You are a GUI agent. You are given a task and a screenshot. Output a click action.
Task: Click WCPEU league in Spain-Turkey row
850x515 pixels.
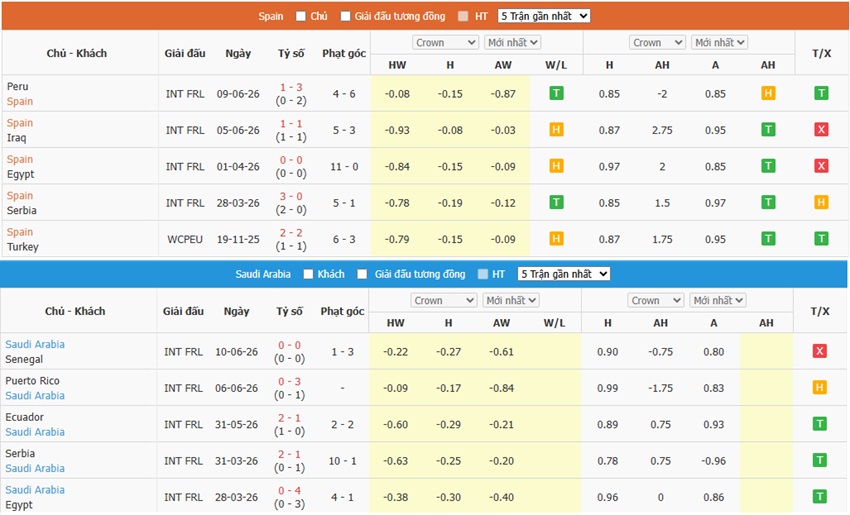click(185, 239)
